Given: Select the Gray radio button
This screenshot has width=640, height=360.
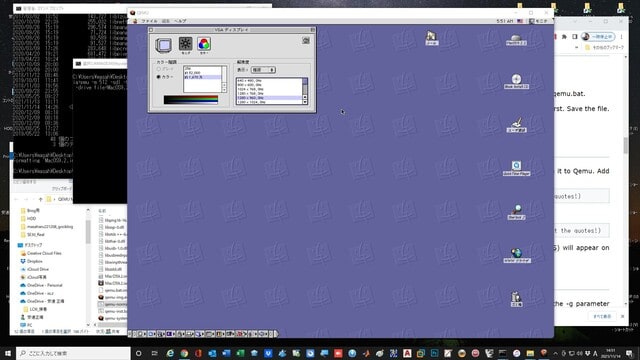Looking at the screenshot, I should point(159,69).
